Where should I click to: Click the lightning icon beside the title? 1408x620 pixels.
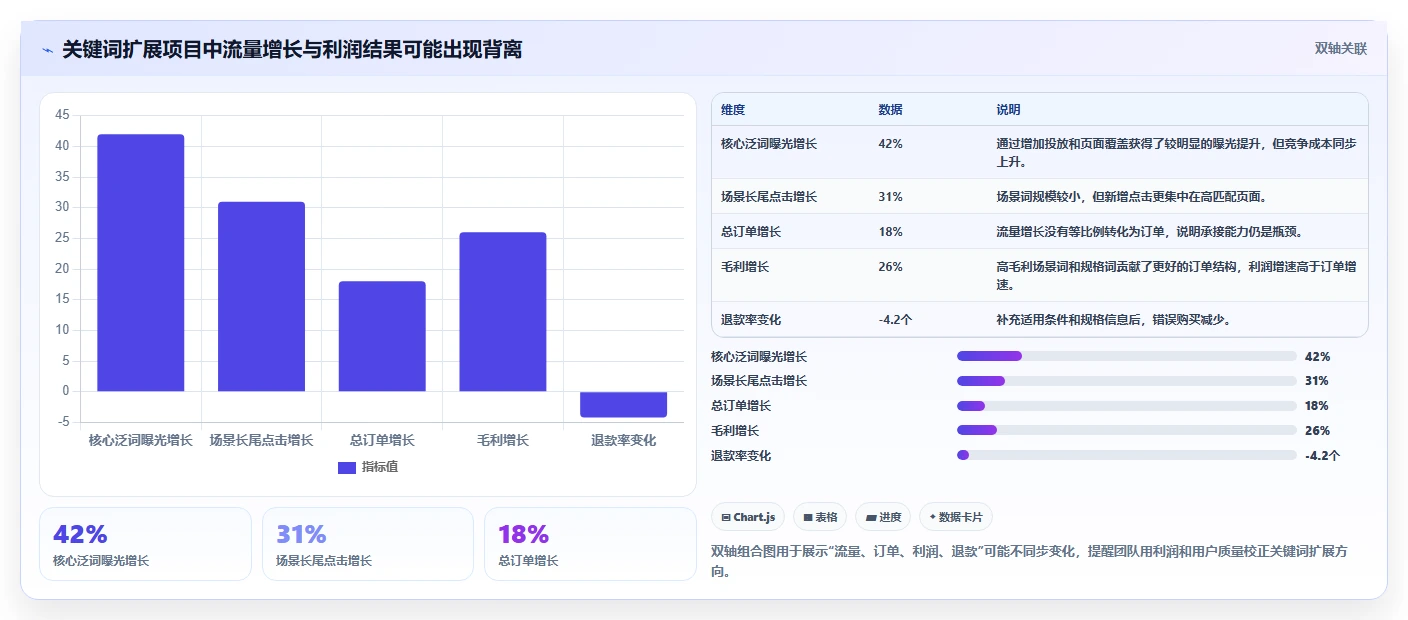tap(48, 50)
